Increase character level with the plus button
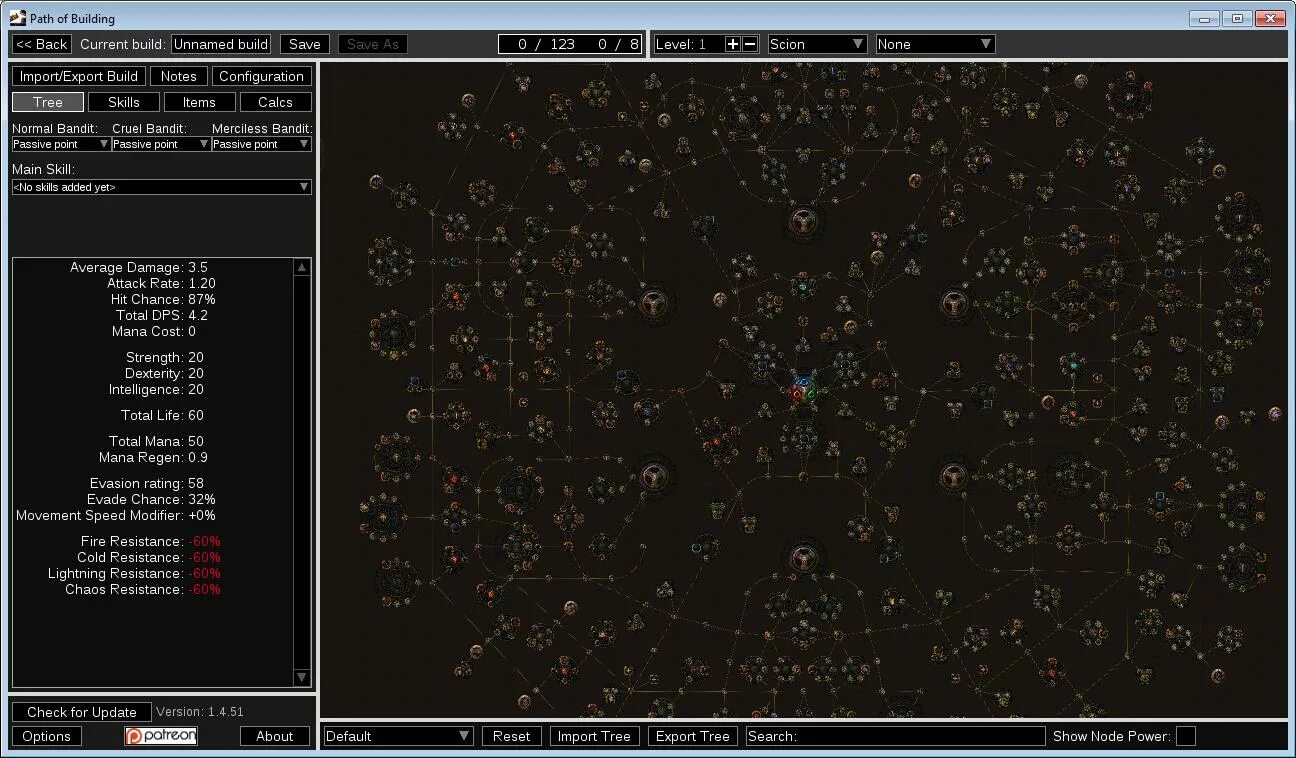The image size is (1296, 758). click(x=733, y=44)
